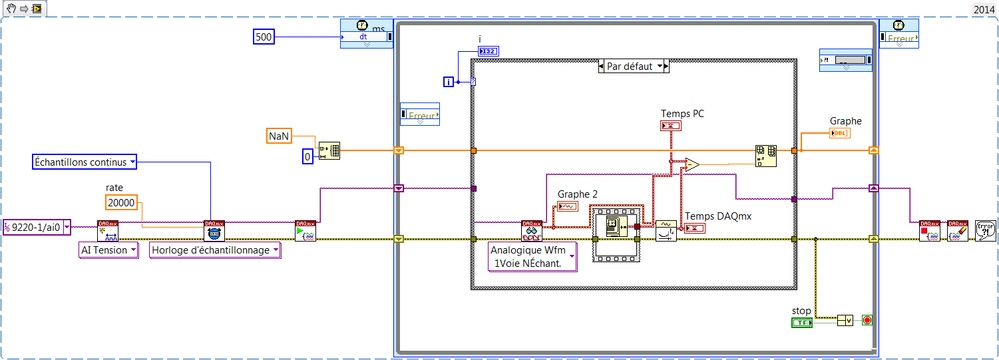
Task: Click the stop boolean TF terminal
Action: point(802,322)
